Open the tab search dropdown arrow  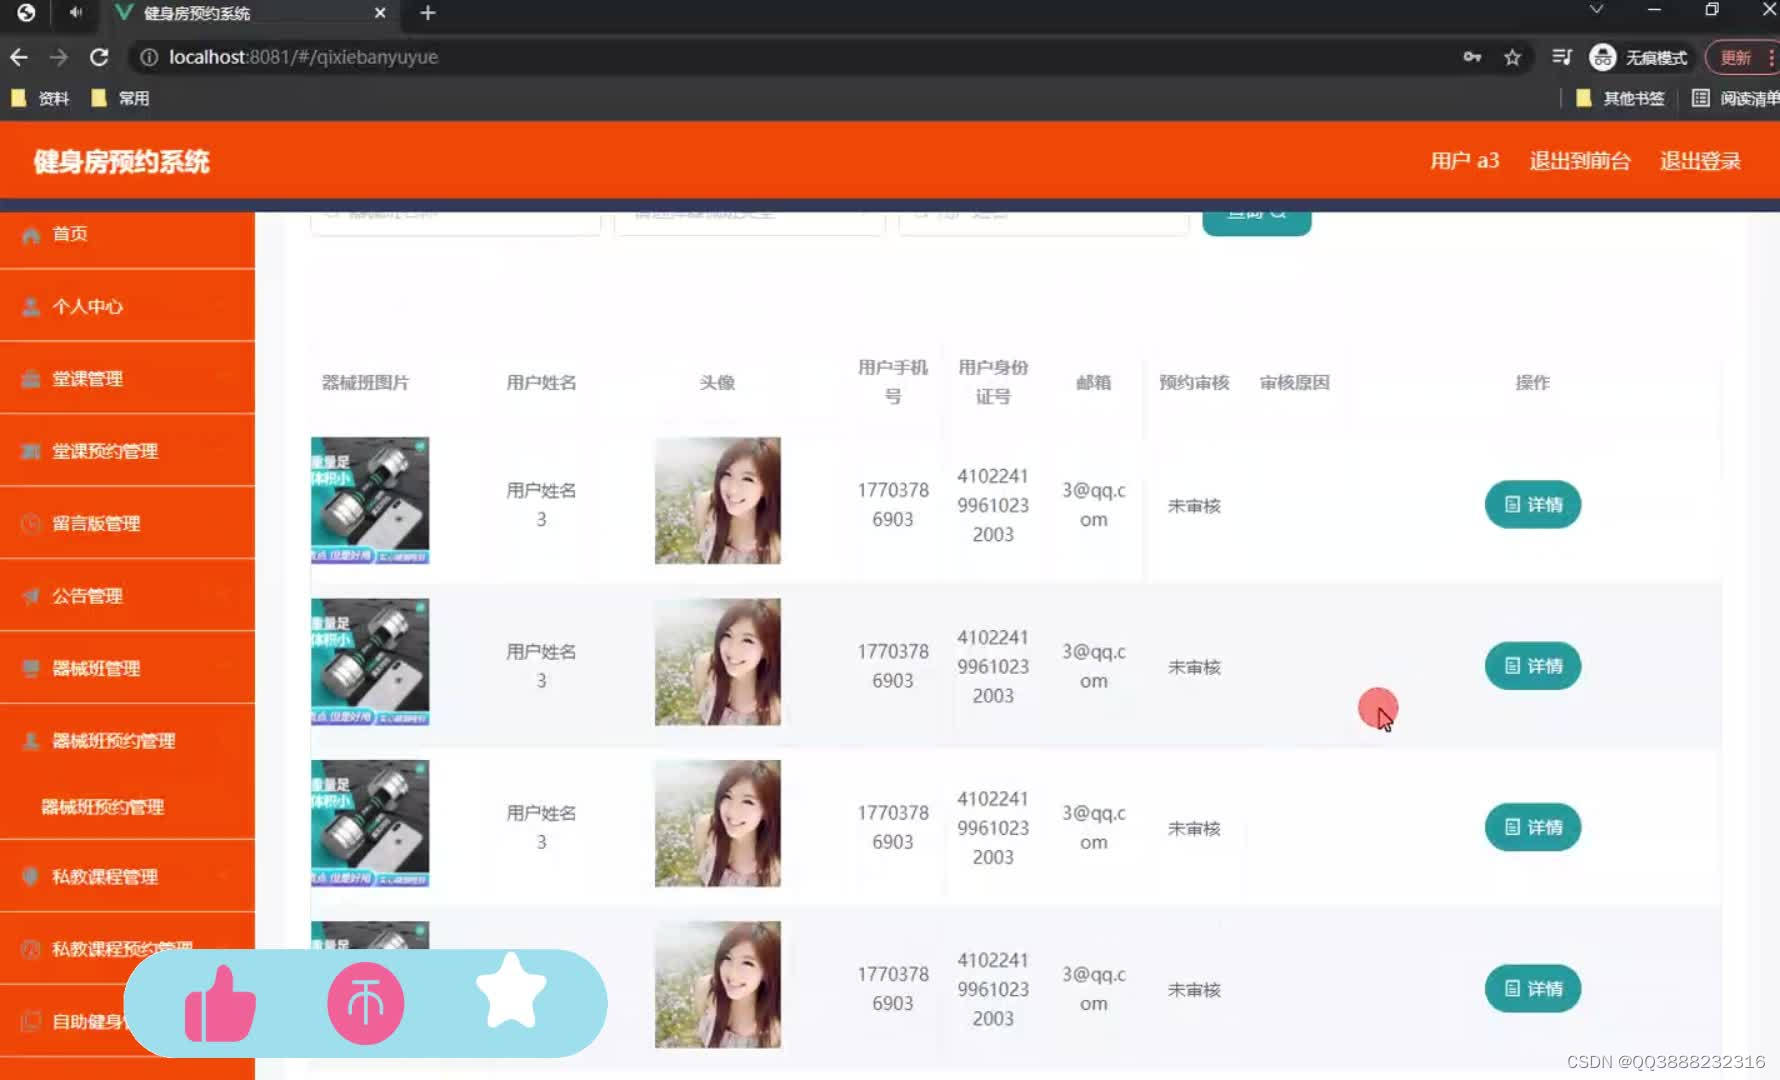(x=1596, y=10)
